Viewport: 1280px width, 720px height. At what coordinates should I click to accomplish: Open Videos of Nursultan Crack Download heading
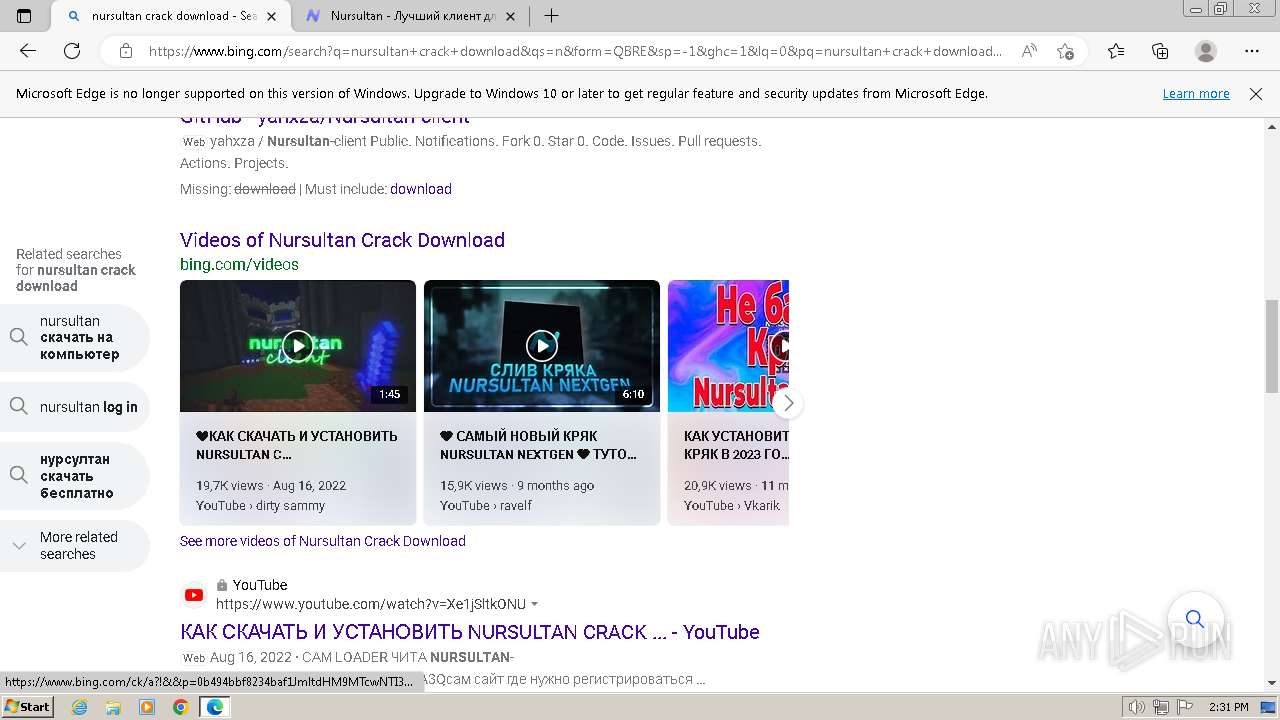(x=342, y=240)
